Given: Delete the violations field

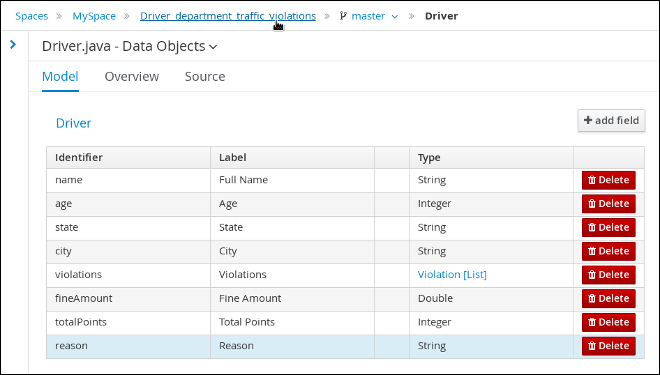Looking at the screenshot, I should click(609, 275).
